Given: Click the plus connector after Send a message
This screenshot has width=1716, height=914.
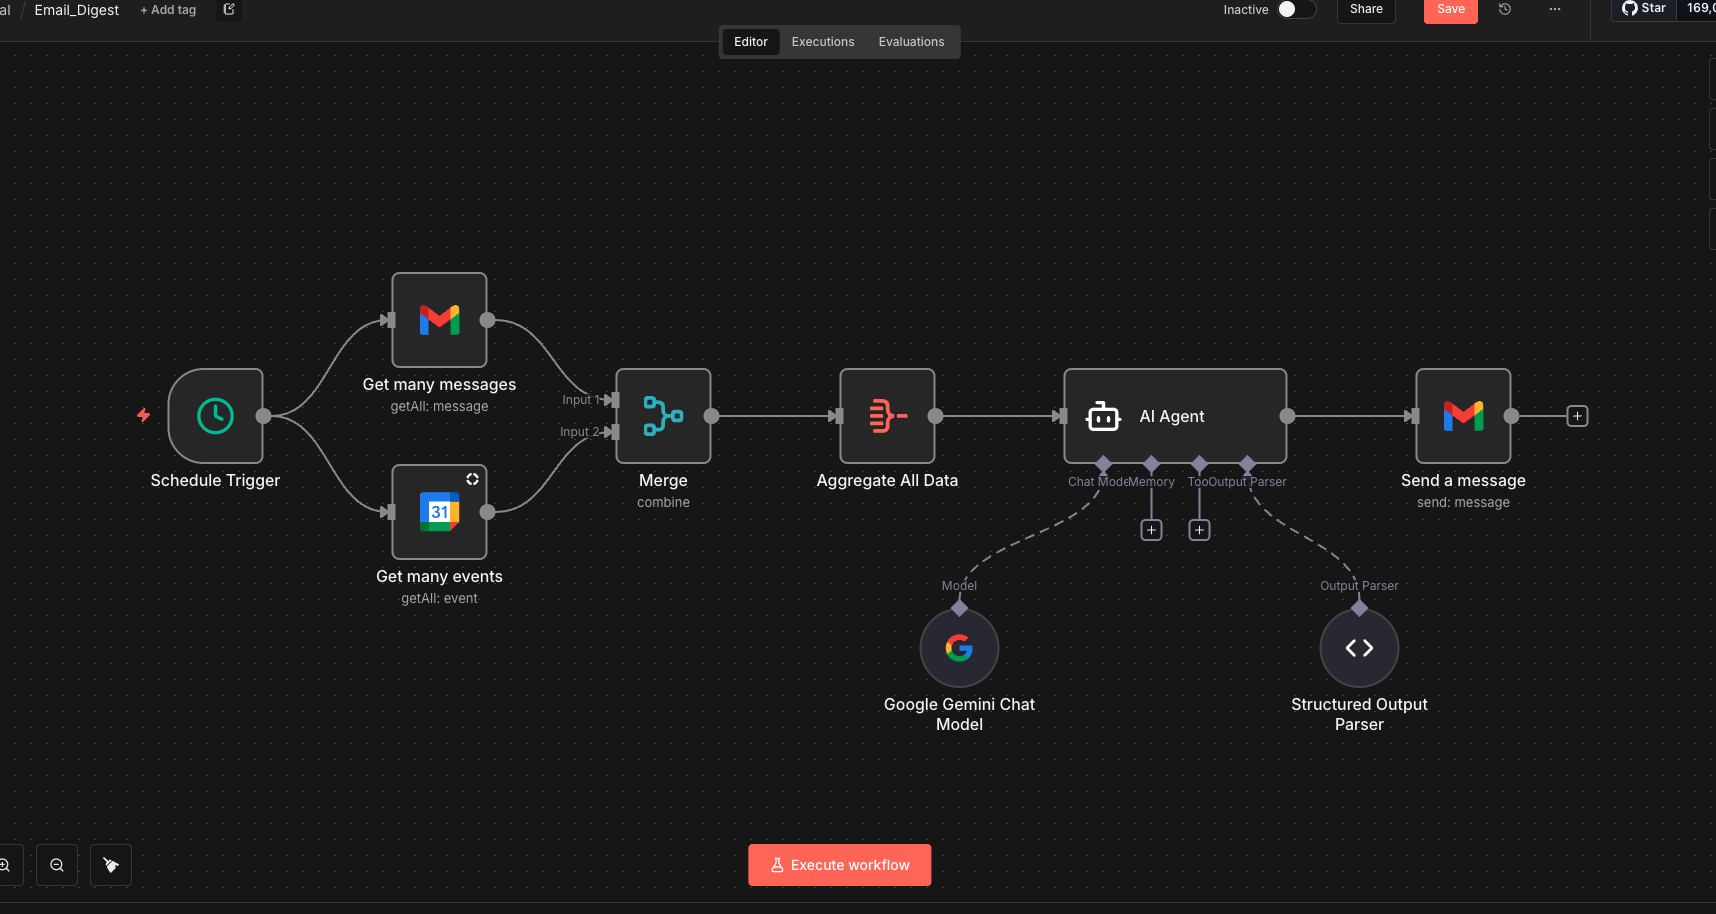Looking at the screenshot, I should coord(1577,416).
